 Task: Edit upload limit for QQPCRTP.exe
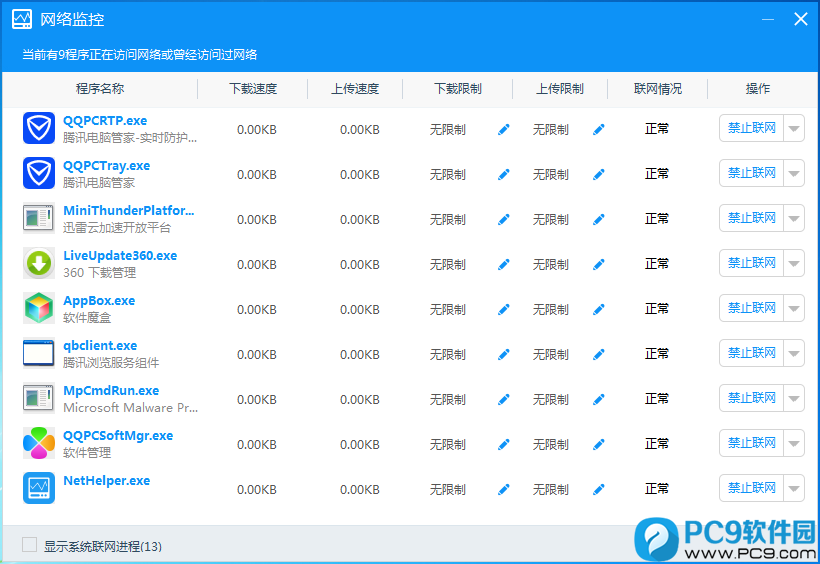pos(599,129)
